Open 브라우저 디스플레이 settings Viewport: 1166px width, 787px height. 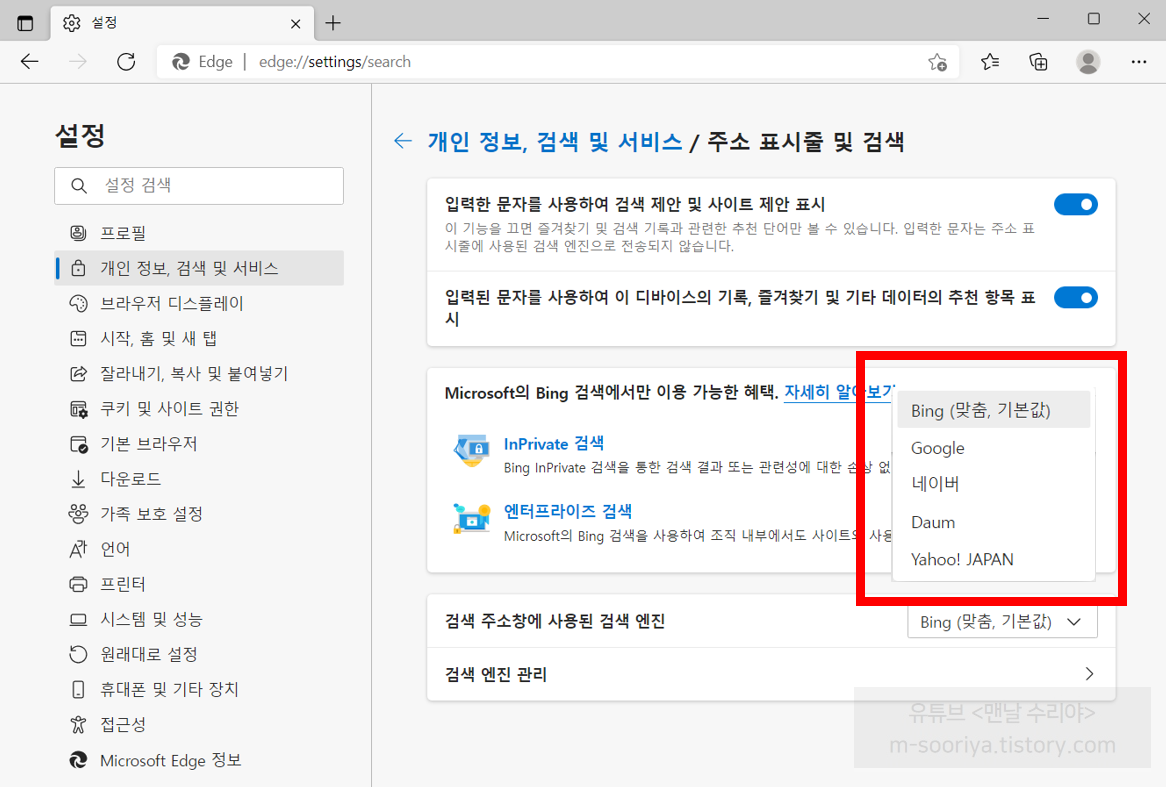pos(199,303)
